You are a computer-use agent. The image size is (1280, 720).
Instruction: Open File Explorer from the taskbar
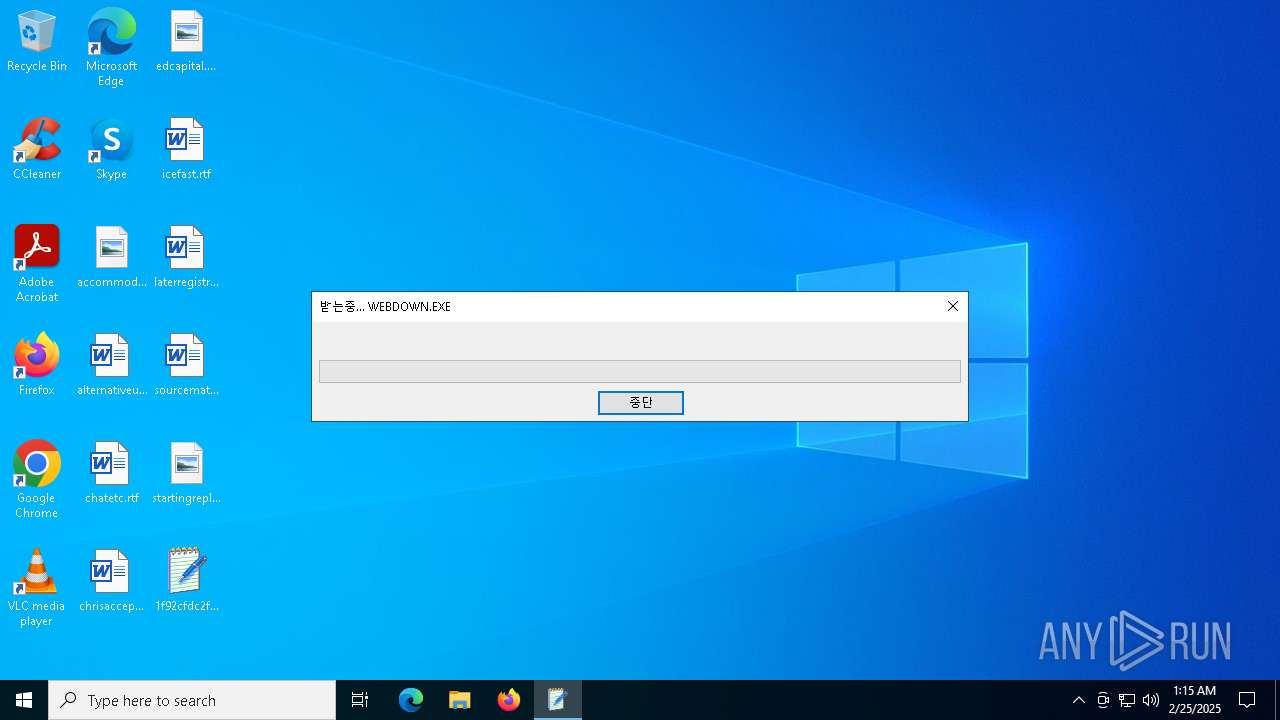pos(460,700)
